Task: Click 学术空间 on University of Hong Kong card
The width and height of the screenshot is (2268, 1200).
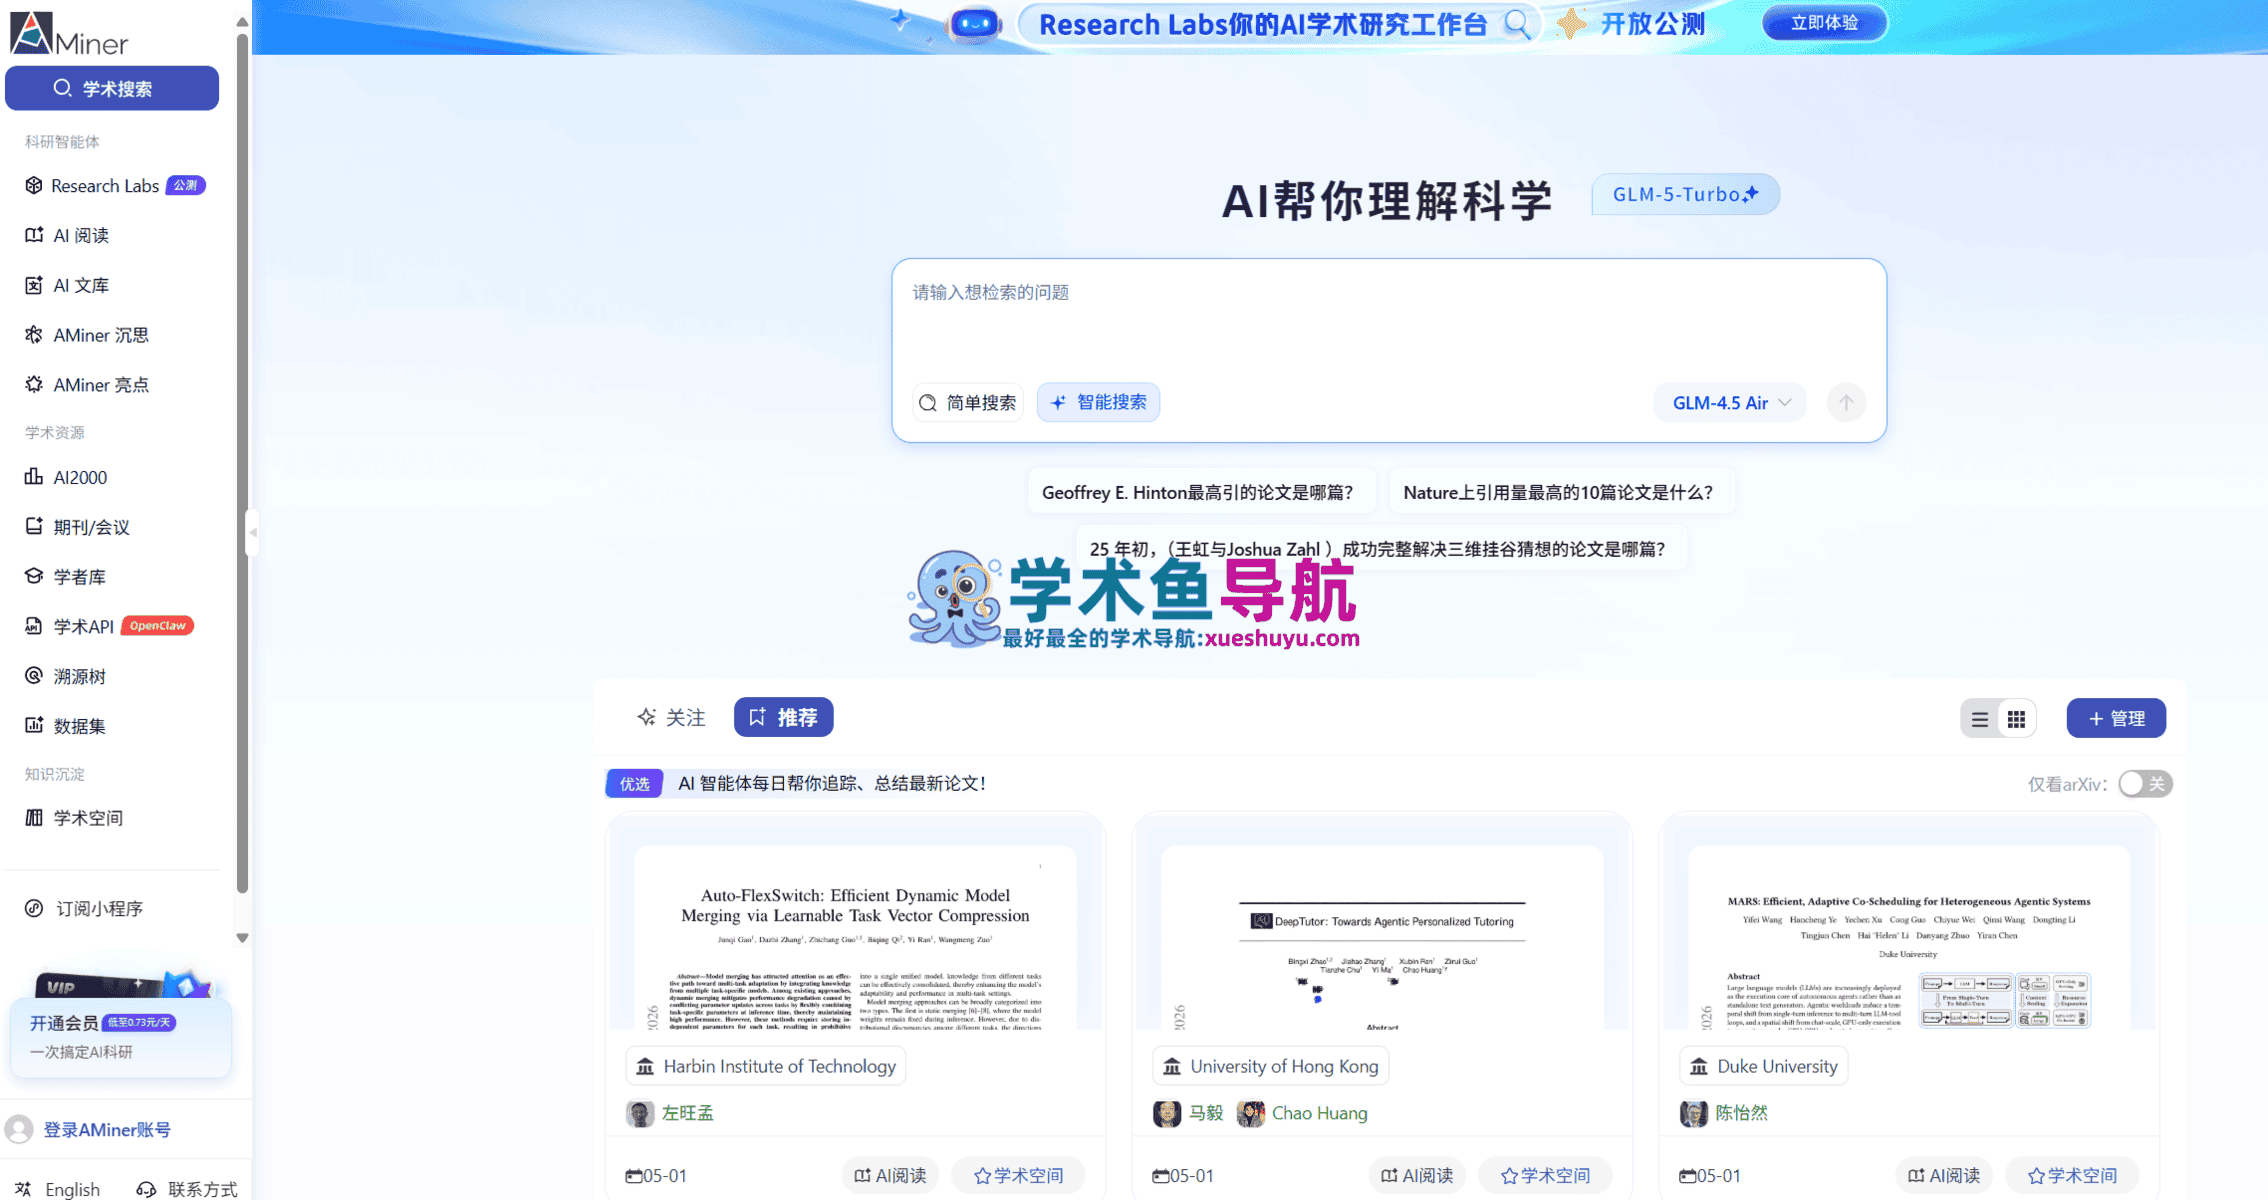Action: 1545,1175
